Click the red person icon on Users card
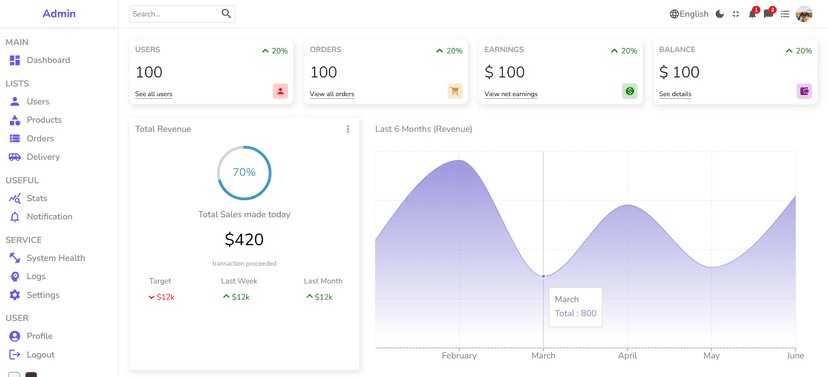Screen dimensions: 828x377 pos(280,91)
